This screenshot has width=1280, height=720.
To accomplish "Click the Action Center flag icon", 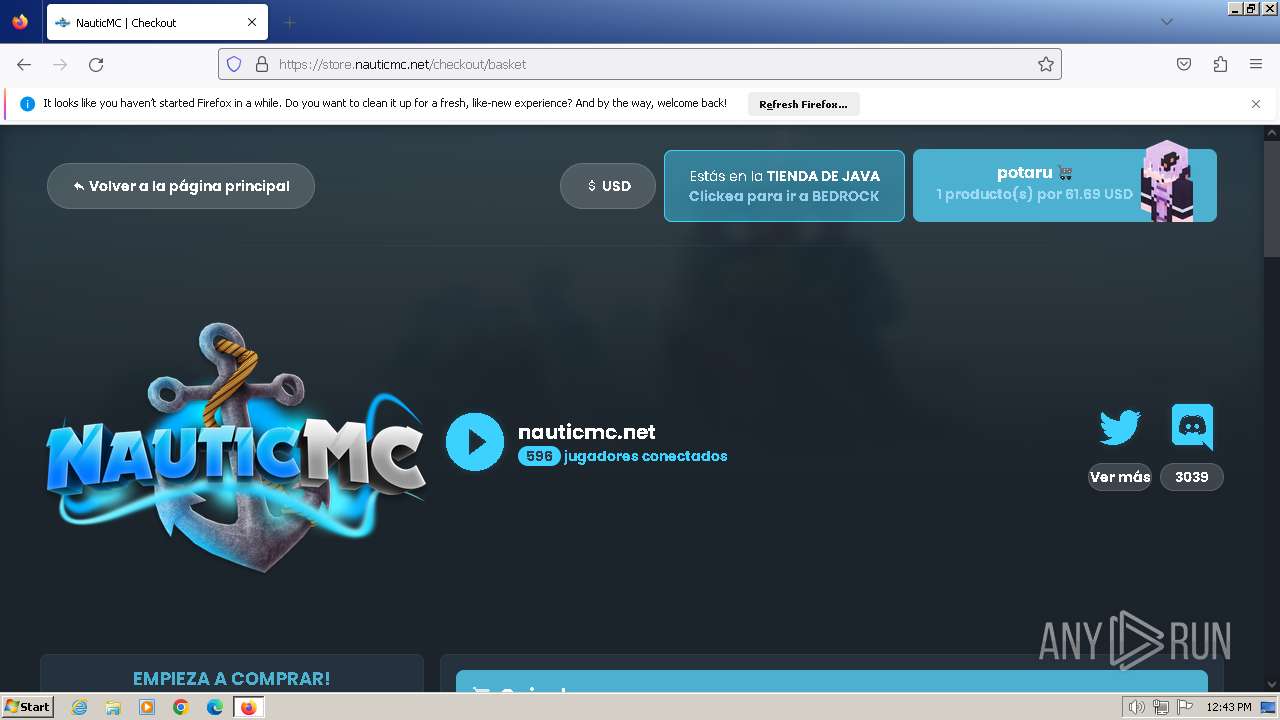I will (1184, 707).
